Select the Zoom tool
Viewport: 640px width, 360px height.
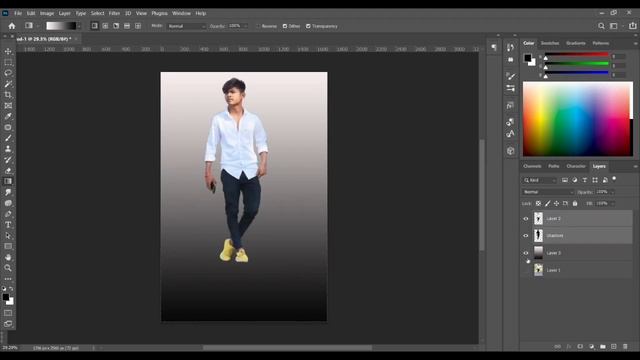(x=8, y=268)
